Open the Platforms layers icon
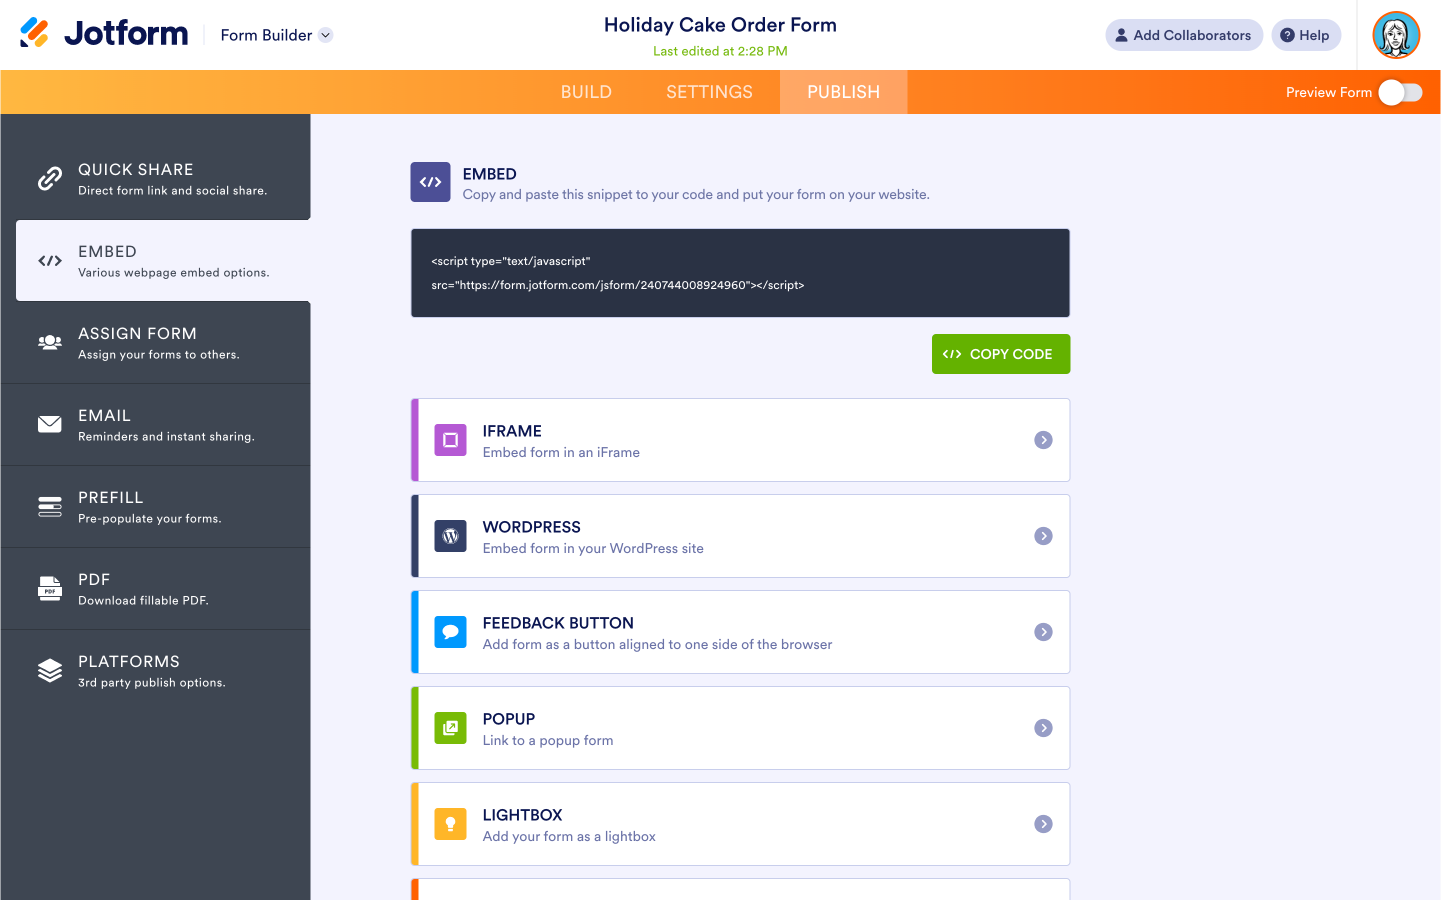Screen dimensions: 1441x900 50,671
